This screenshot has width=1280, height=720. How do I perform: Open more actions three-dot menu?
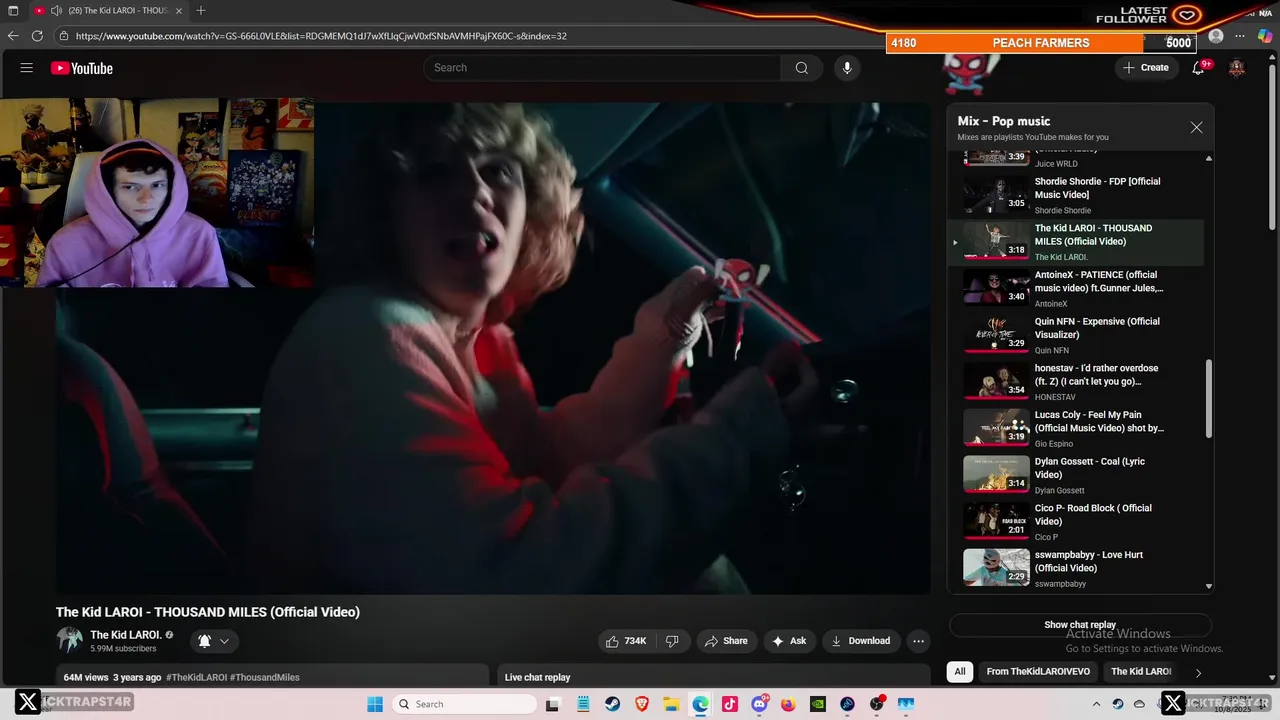pos(918,641)
